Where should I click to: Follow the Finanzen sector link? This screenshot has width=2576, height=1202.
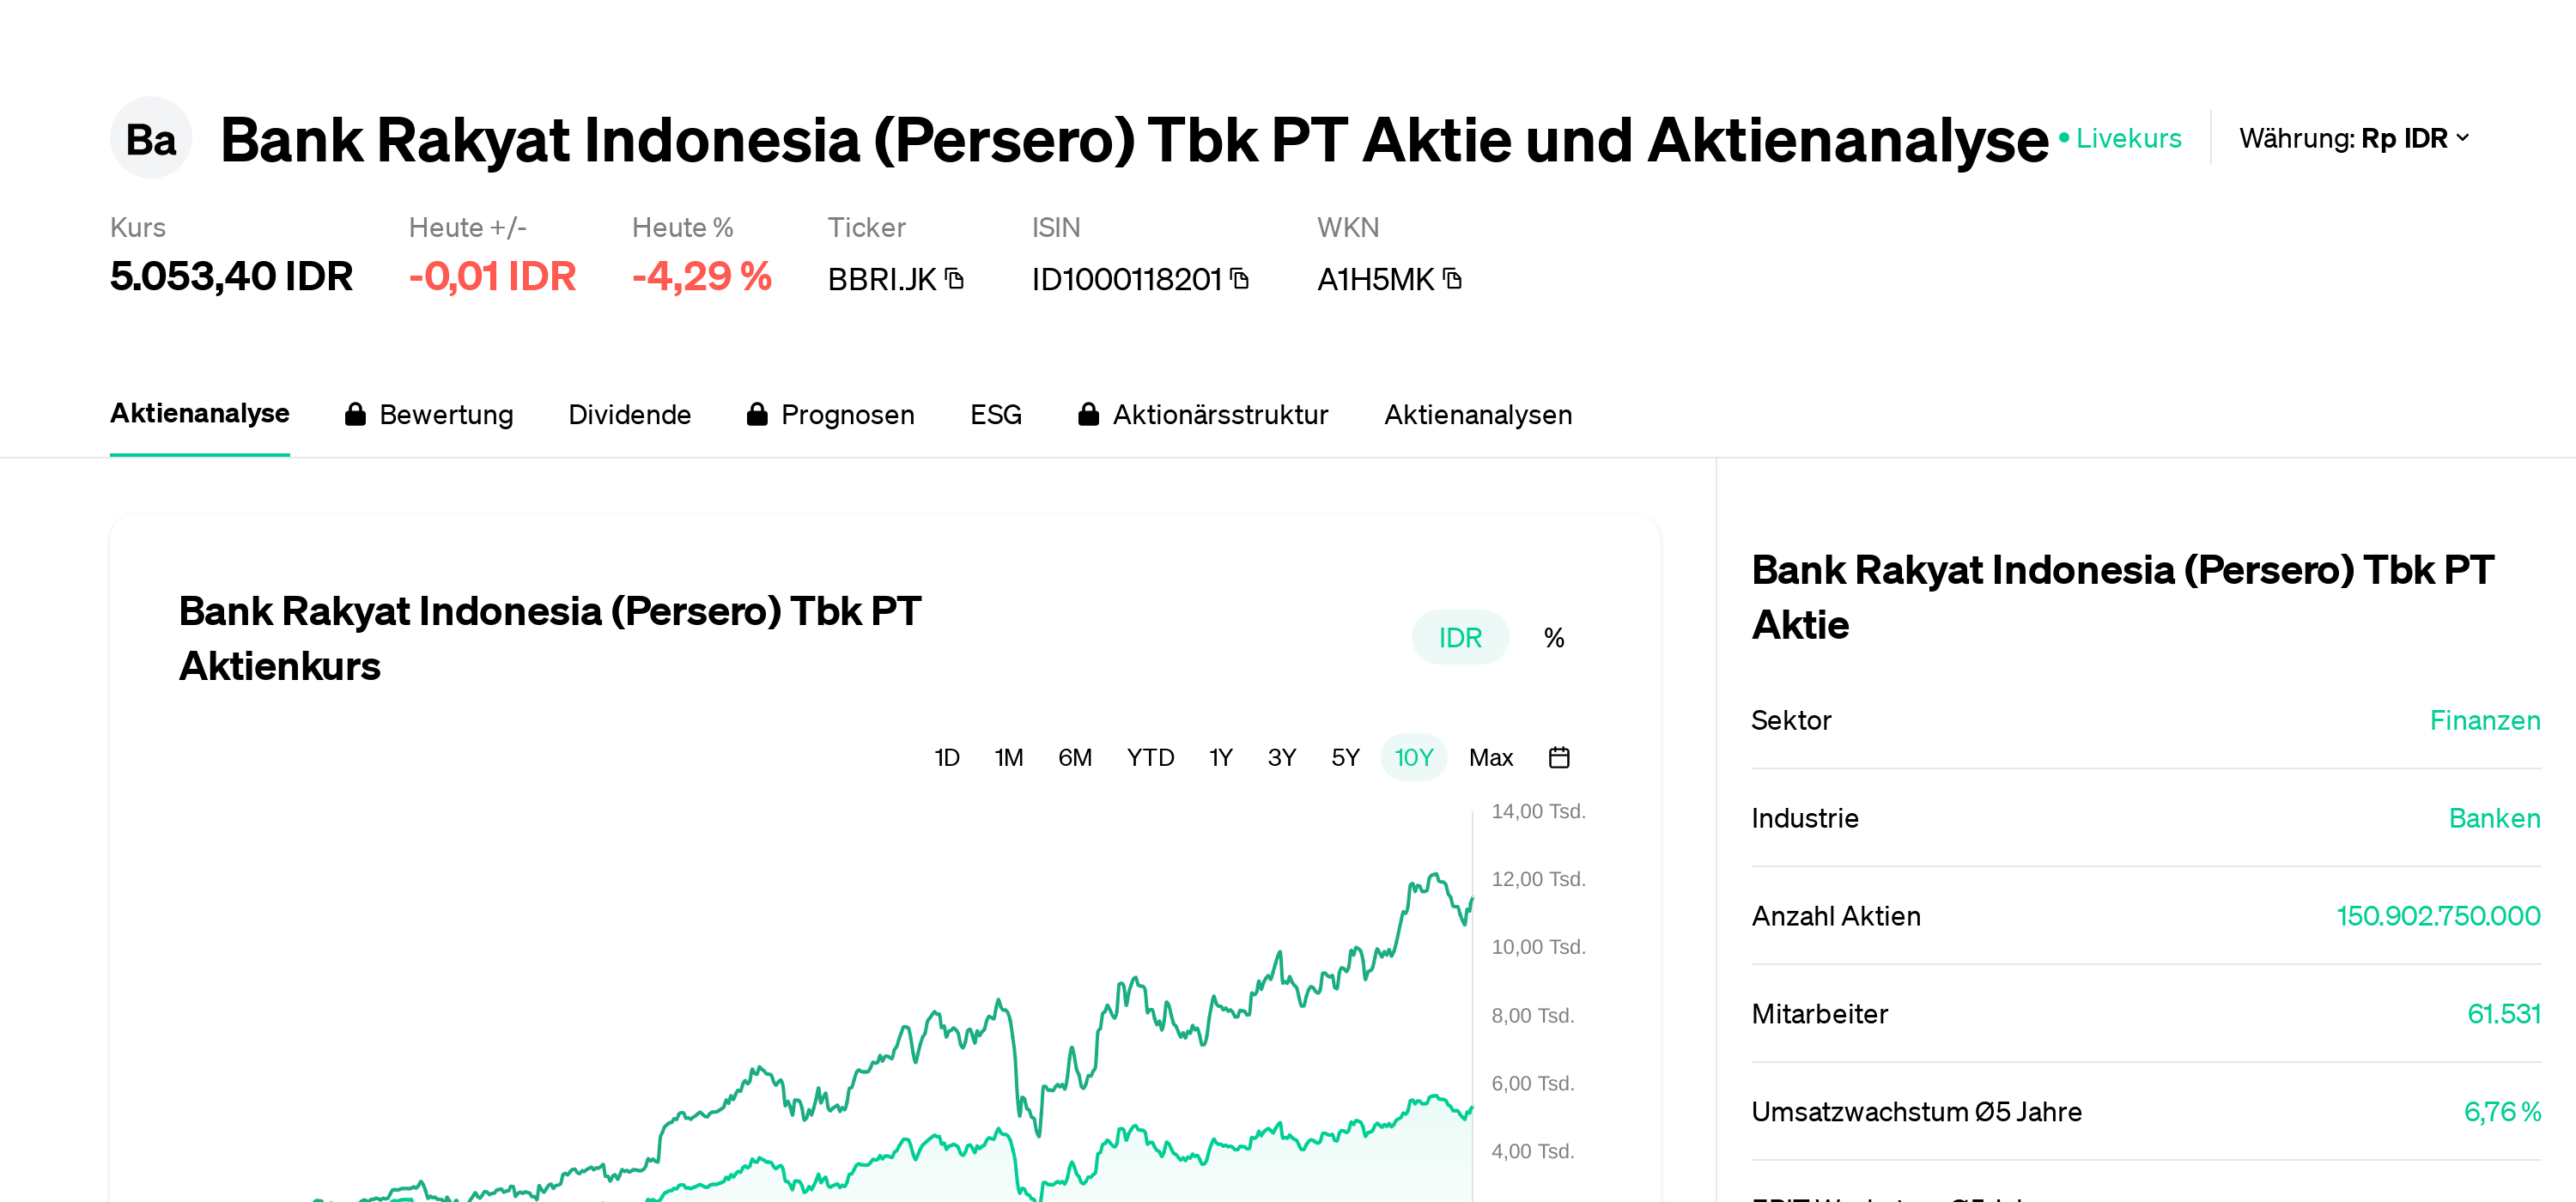click(x=2484, y=720)
